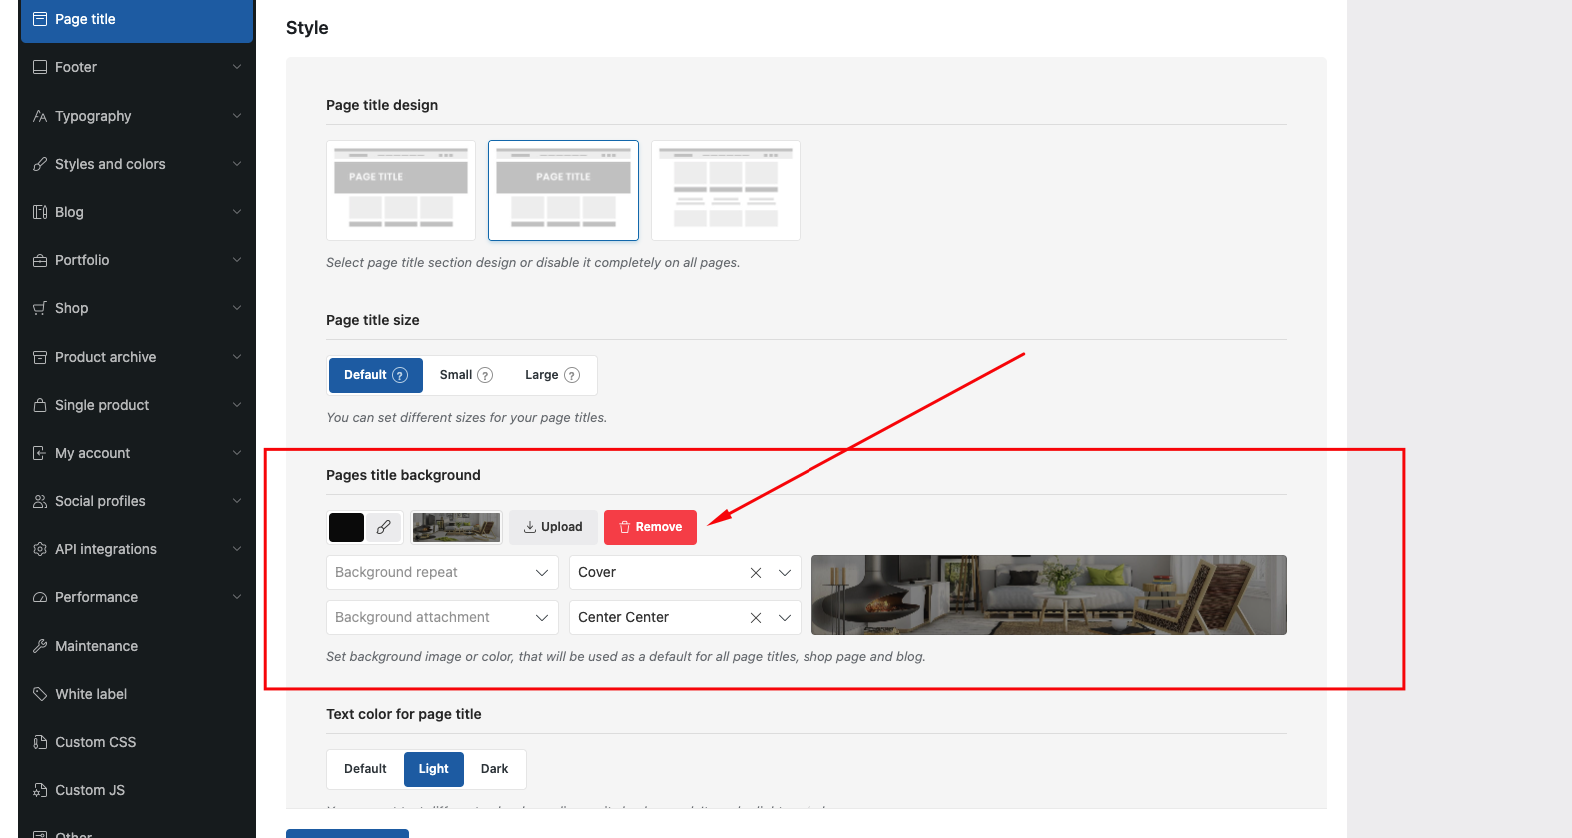Expand the Portfolio section chevron
The height and width of the screenshot is (838, 1572).
(237, 260)
